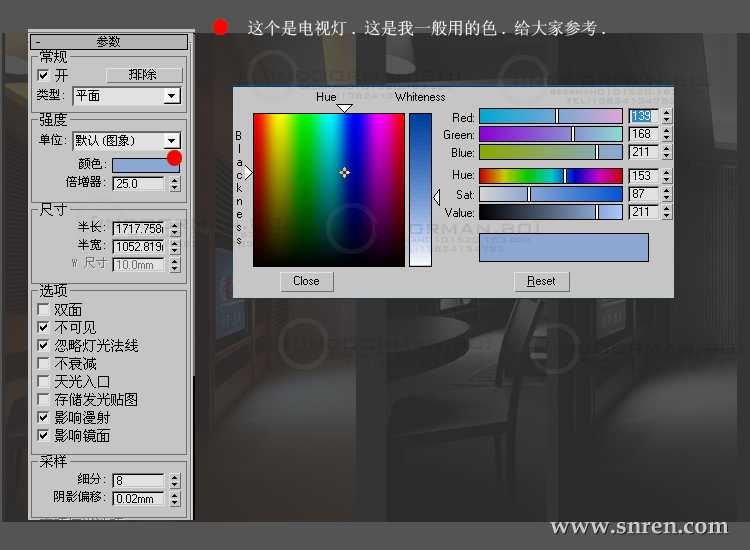
Task: Click the Sat value spinner arrows
Action: point(667,194)
